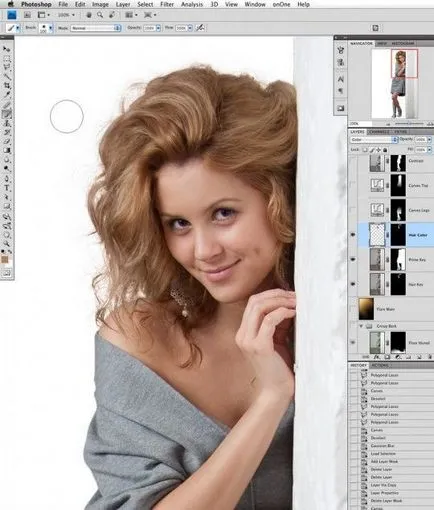Viewport: 434px width, 510px height.
Task: Hide the Hair Color layer
Action: (353, 235)
